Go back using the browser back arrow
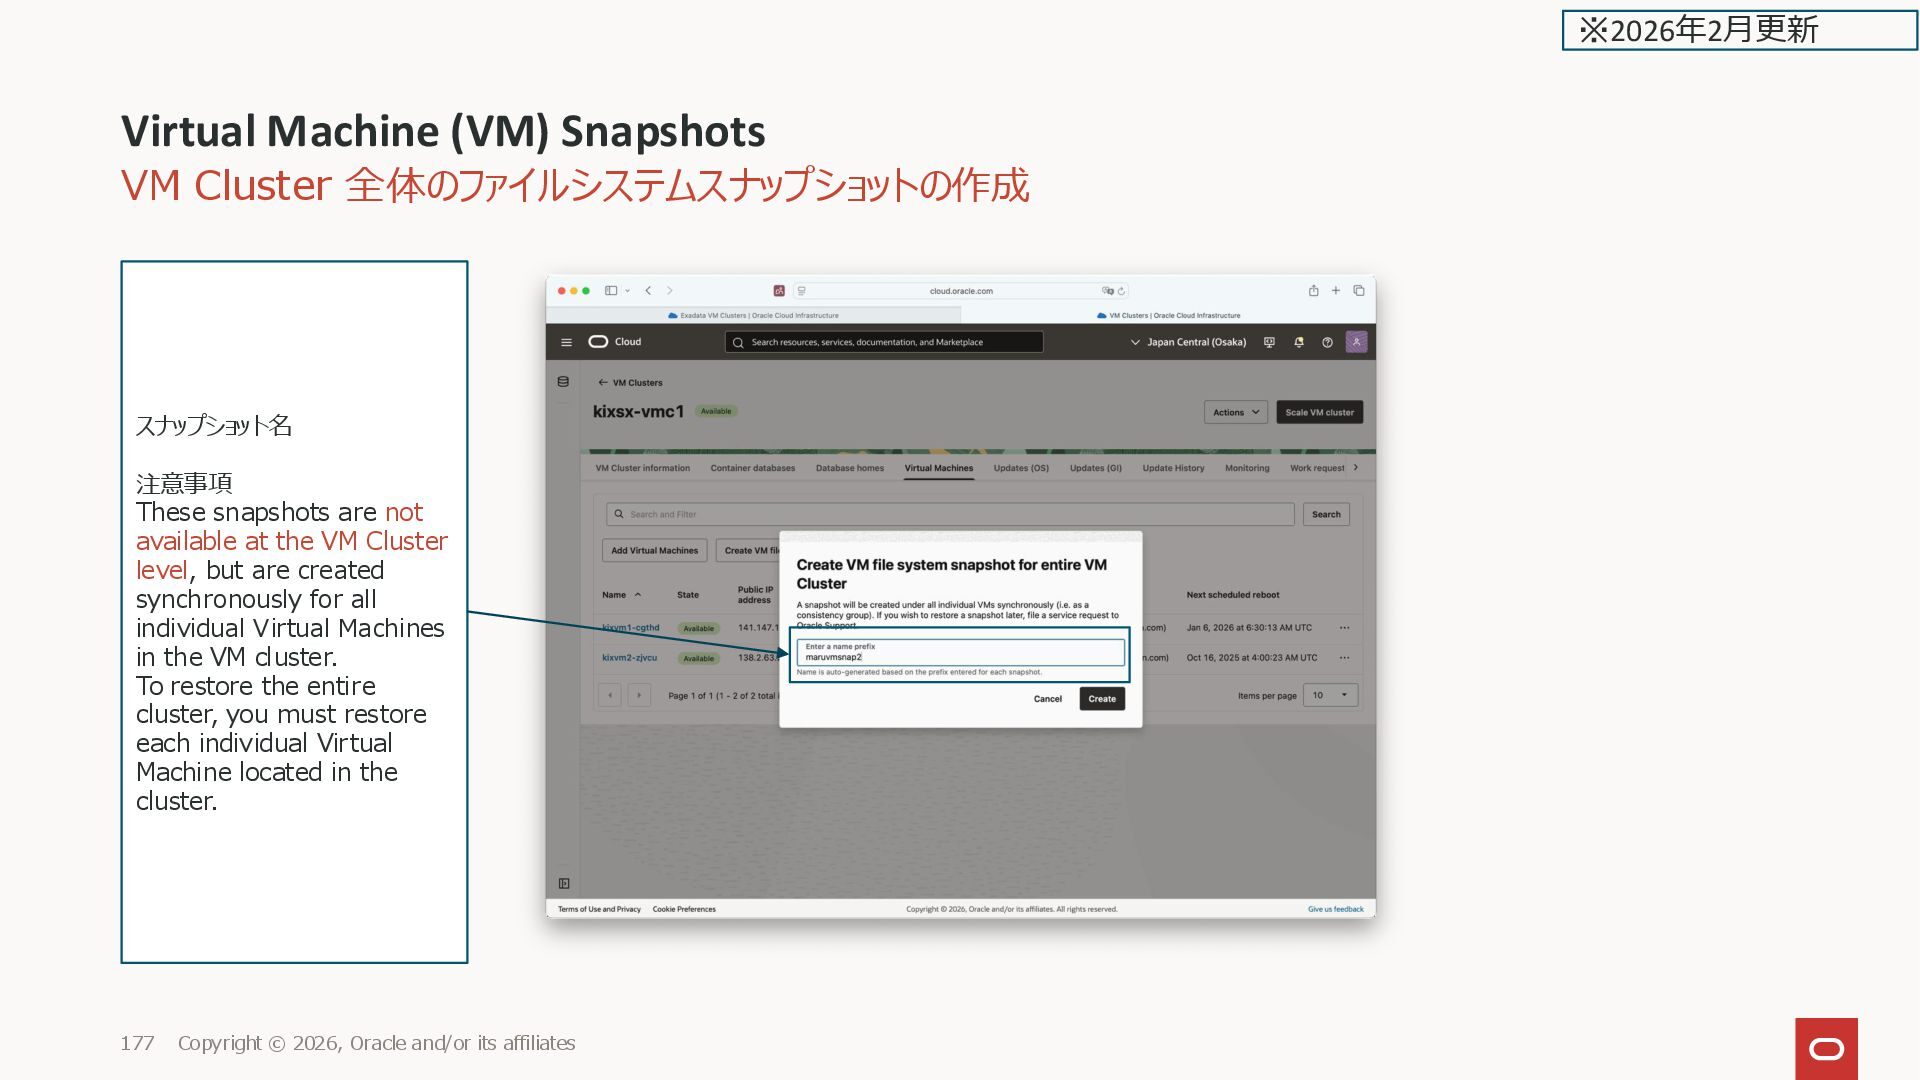Image resolution: width=1920 pixels, height=1080 pixels. pos(648,291)
